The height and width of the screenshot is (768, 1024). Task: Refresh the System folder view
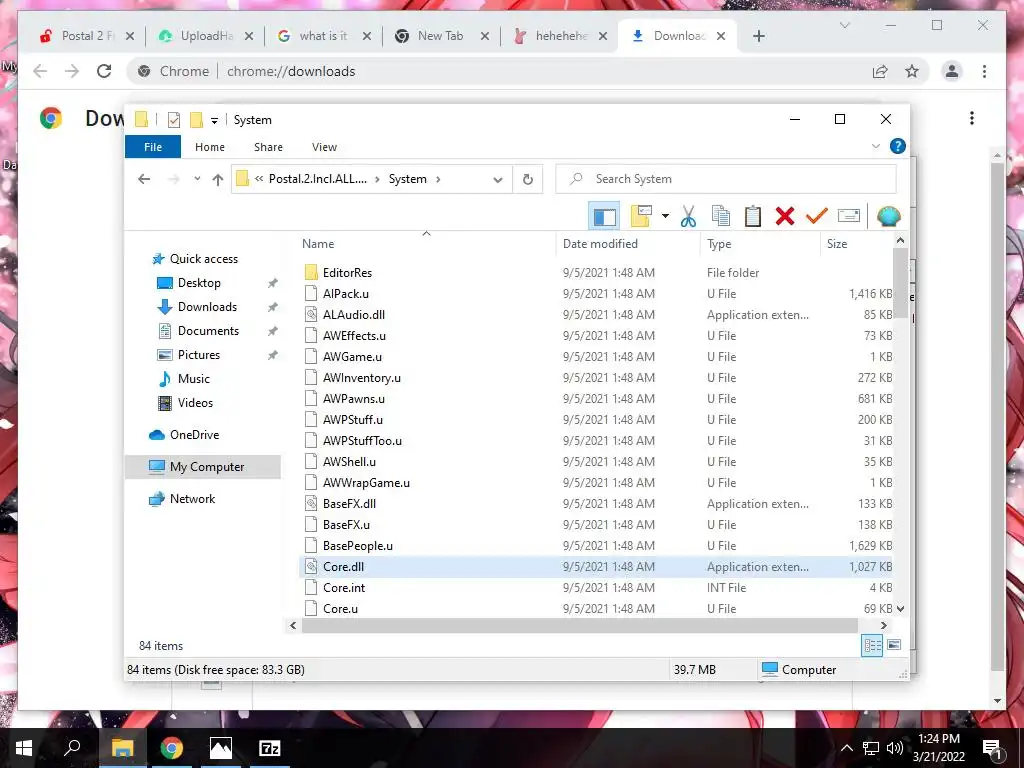[528, 180]
